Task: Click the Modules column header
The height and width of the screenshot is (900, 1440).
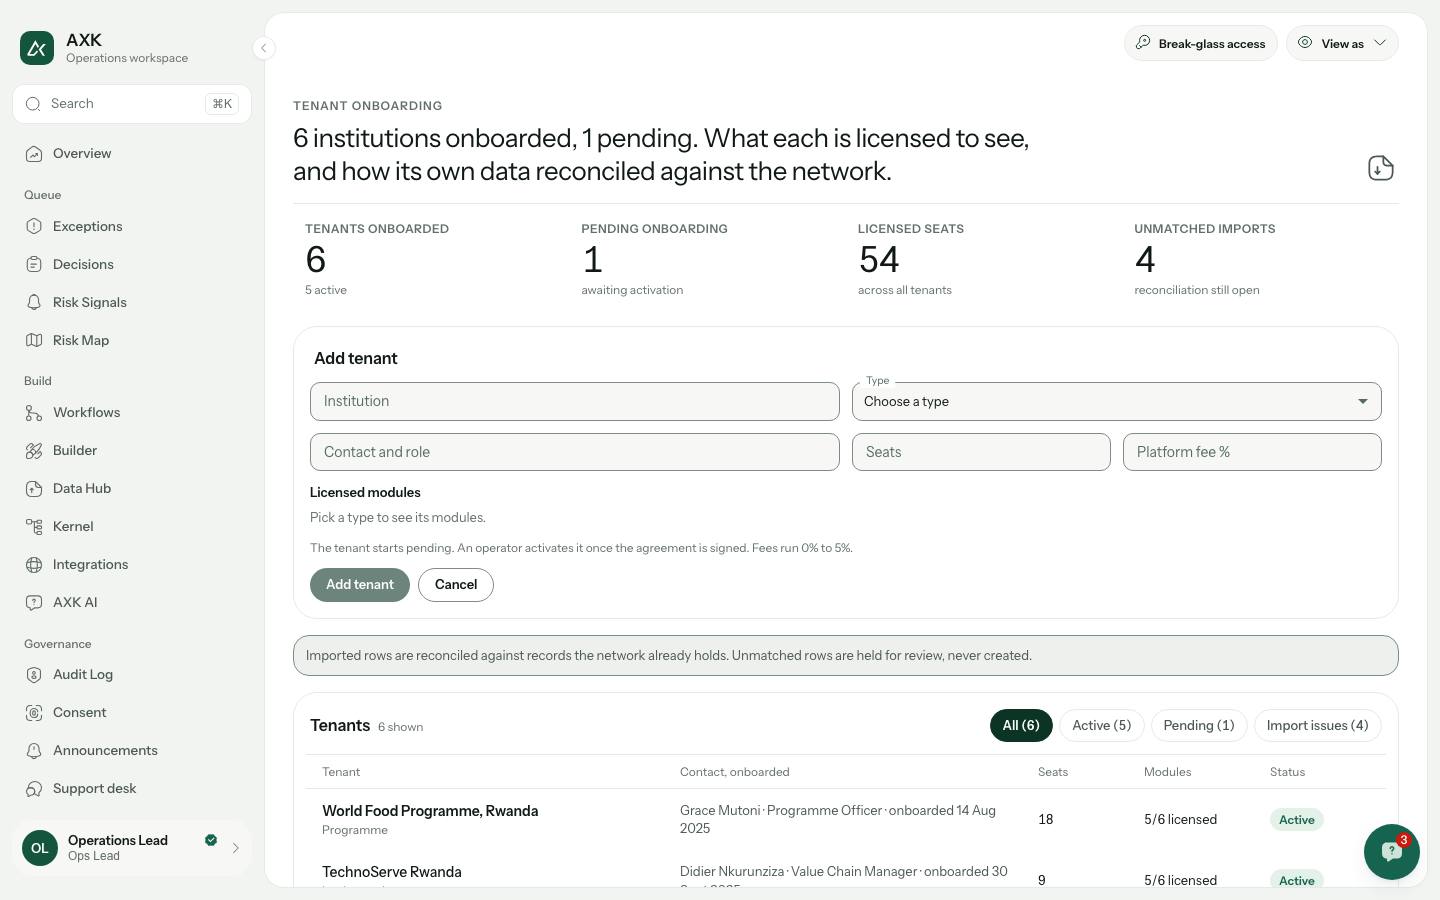Action: [x=1167, y=772]
